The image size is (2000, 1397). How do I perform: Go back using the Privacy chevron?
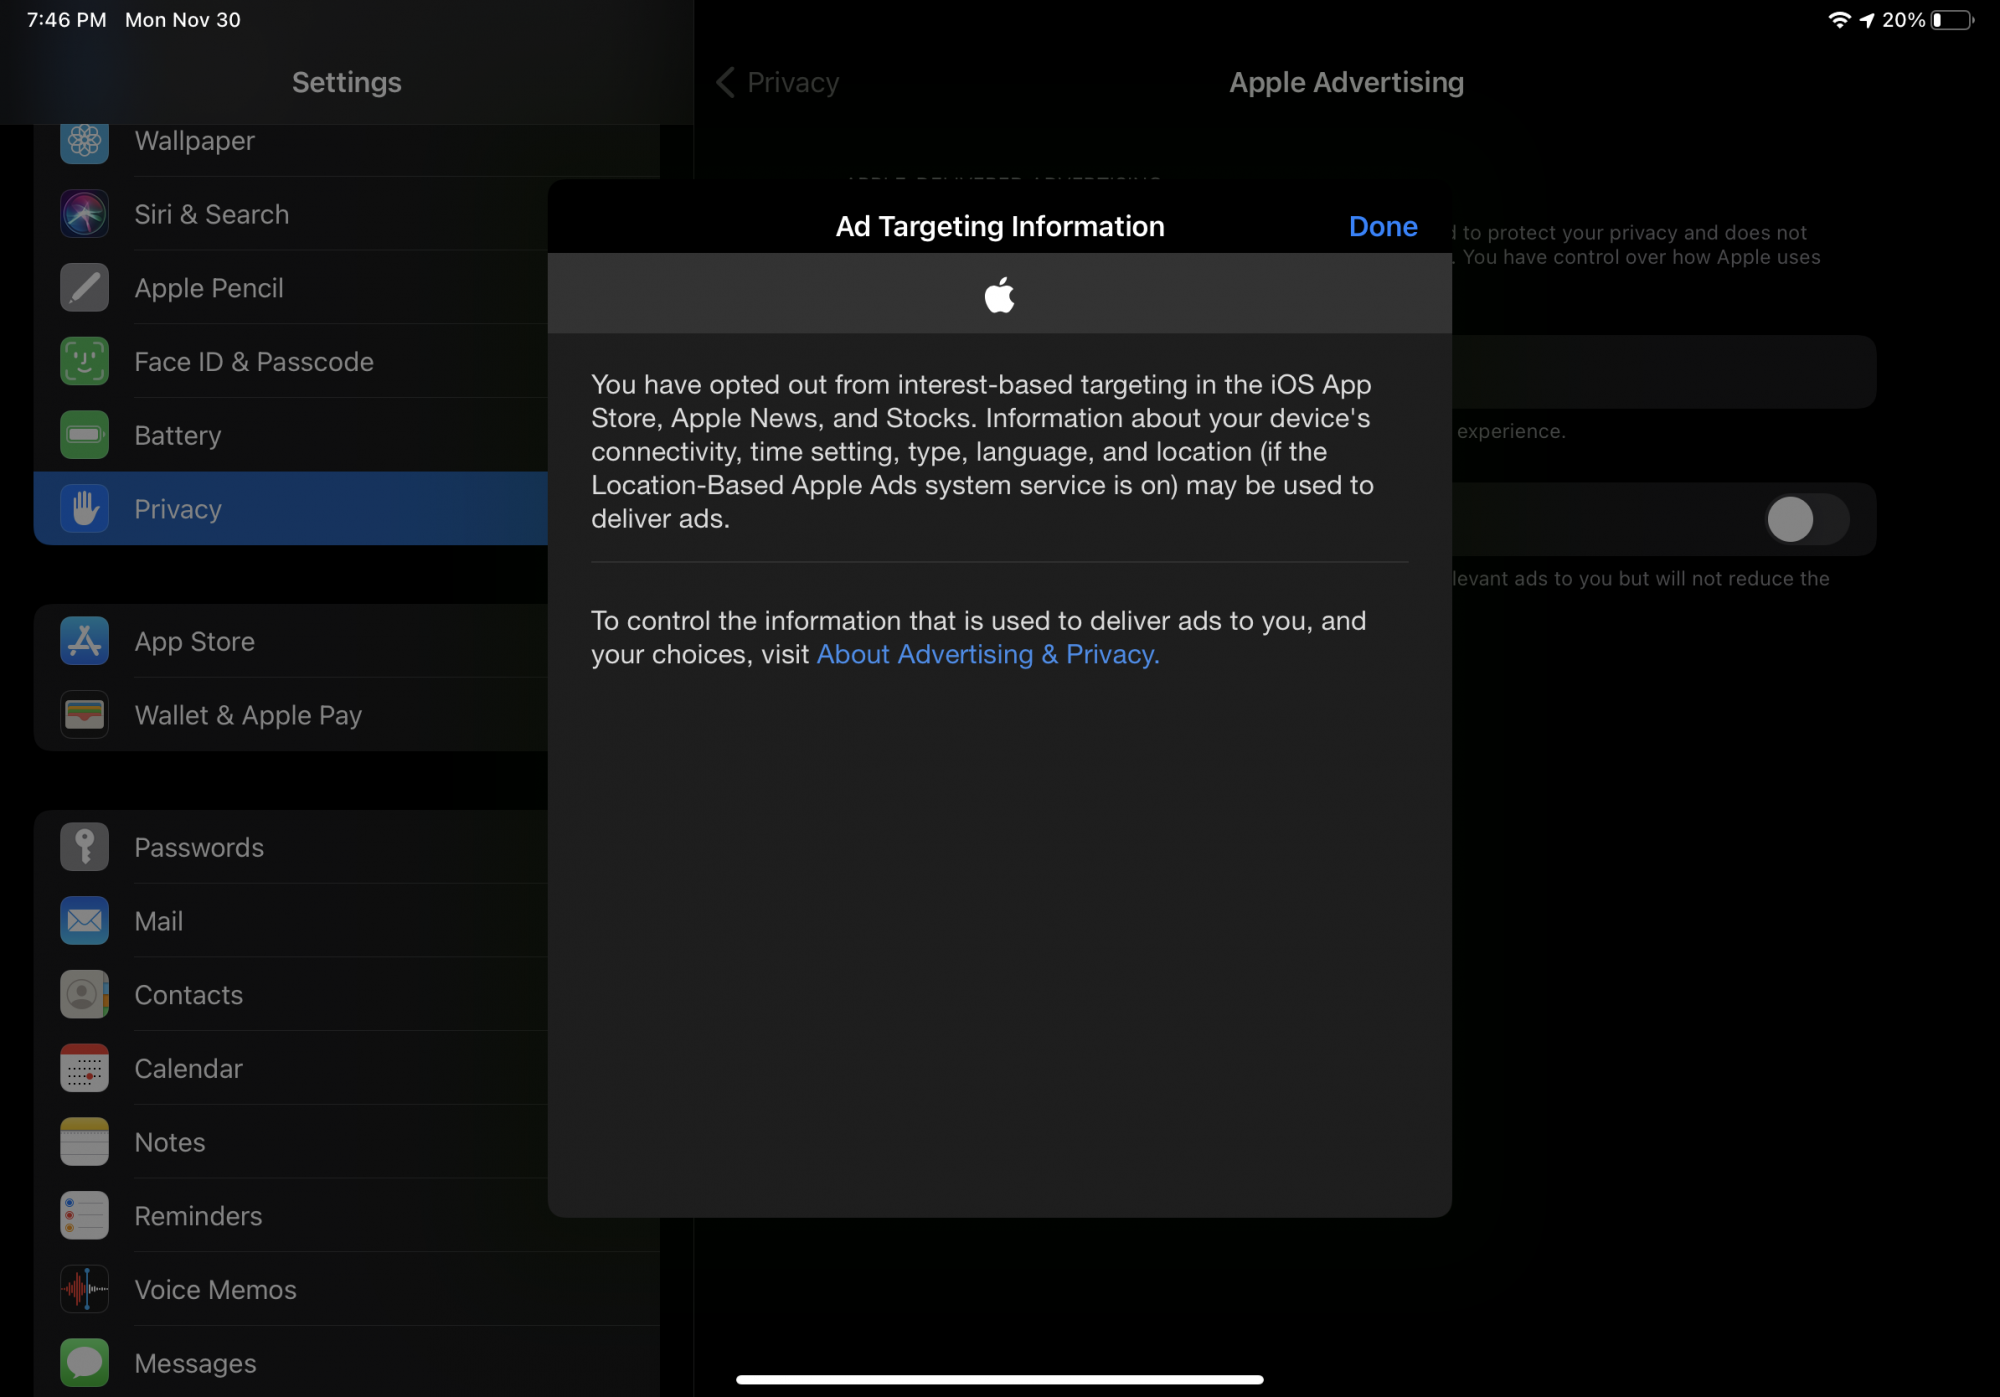(726, 82)
